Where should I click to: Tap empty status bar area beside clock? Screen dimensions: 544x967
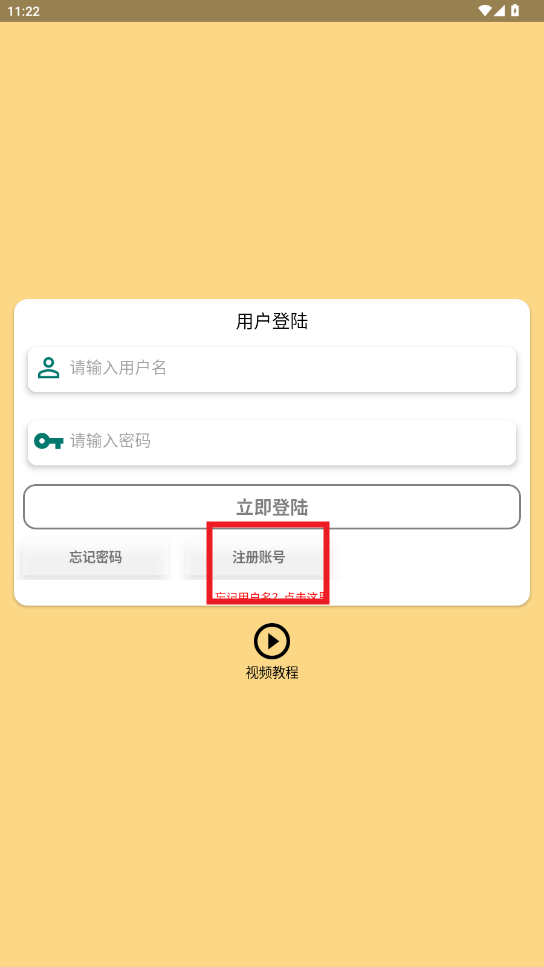247,11
